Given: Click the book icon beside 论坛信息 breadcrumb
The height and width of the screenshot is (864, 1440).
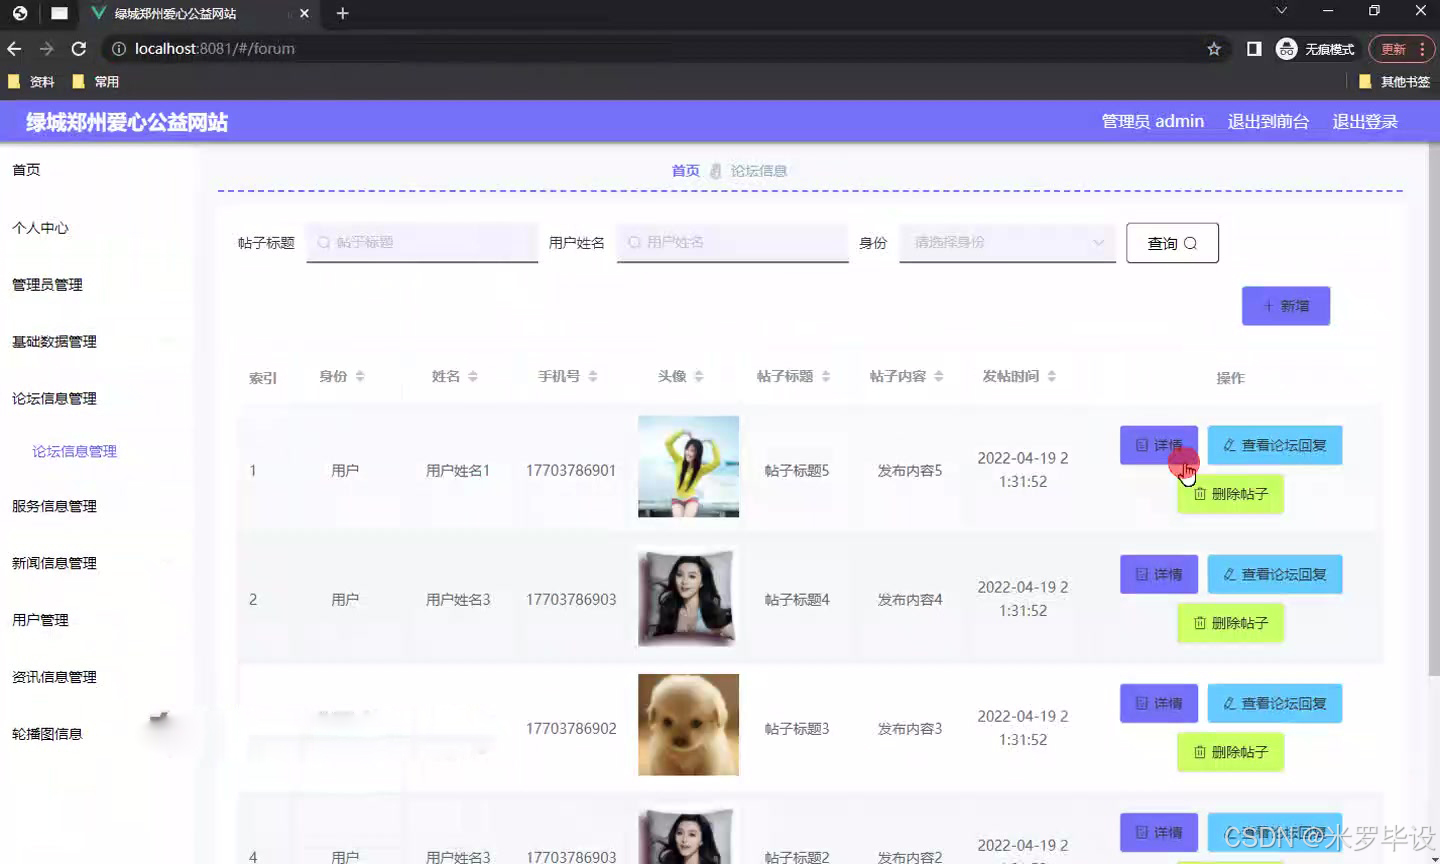Looking at the screenshot, I should [714, 170].
